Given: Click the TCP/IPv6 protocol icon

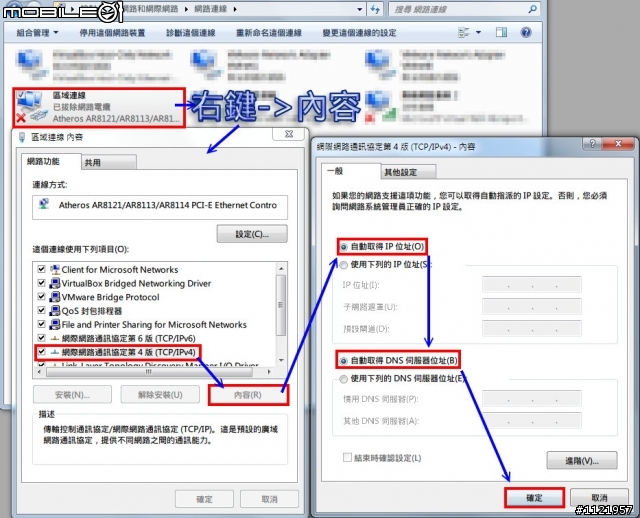Looking at the screenshot, I should [55, 338].
